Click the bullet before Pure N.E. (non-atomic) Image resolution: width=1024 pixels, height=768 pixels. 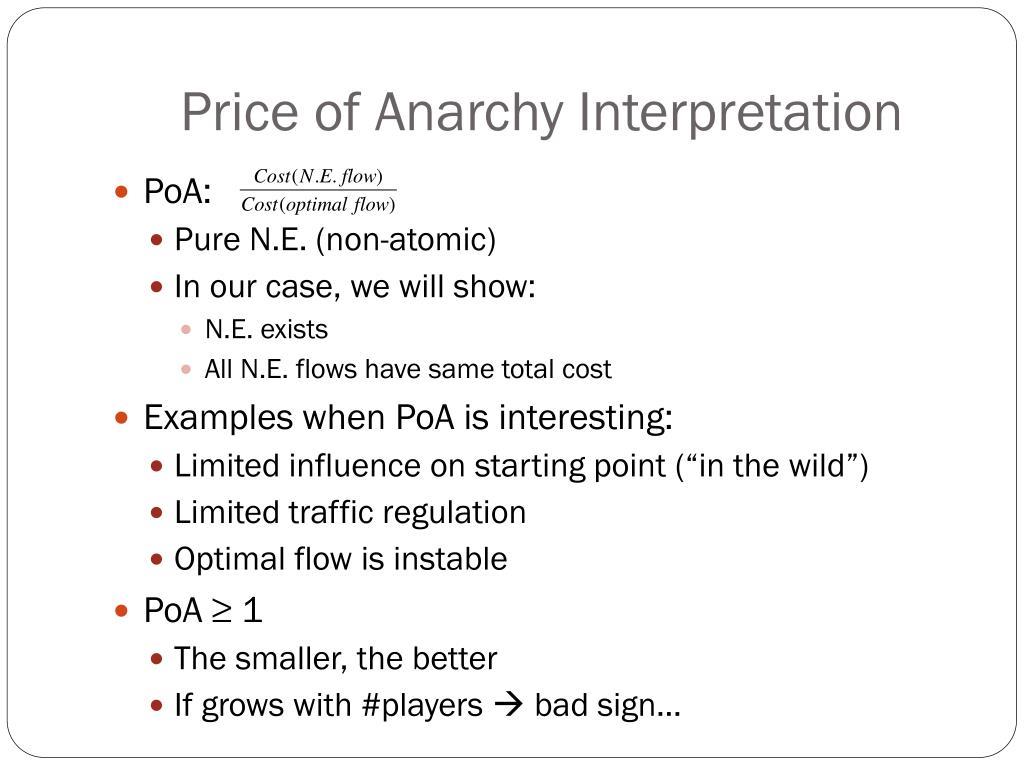[155, 240]
